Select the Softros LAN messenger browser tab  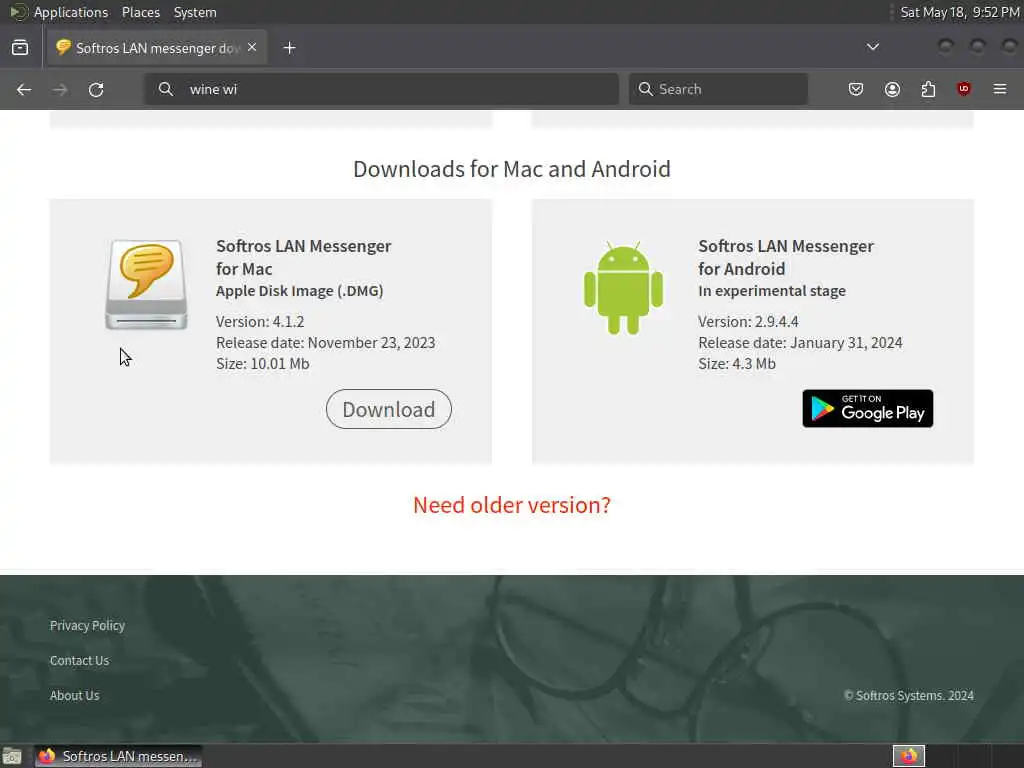point(157,48)
